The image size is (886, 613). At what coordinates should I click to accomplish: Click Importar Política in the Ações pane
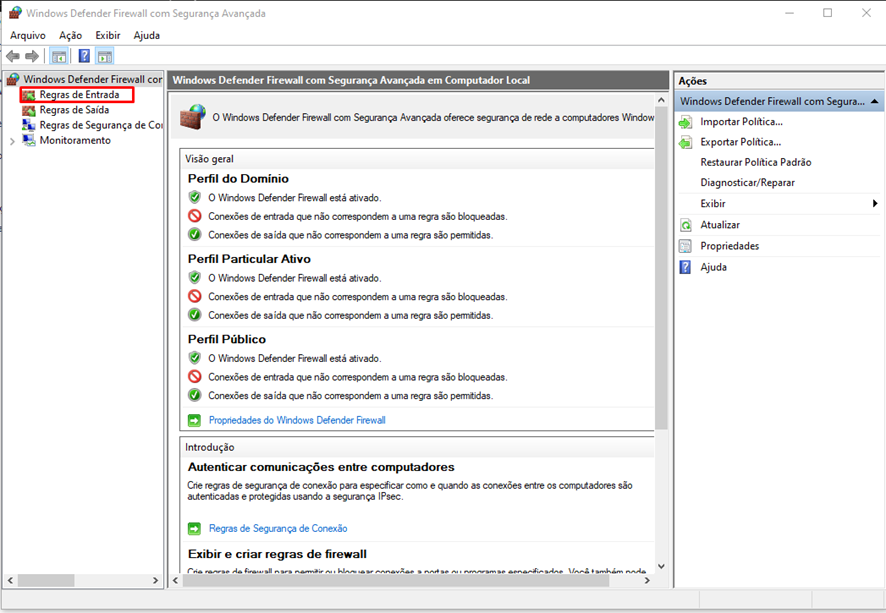741,121
